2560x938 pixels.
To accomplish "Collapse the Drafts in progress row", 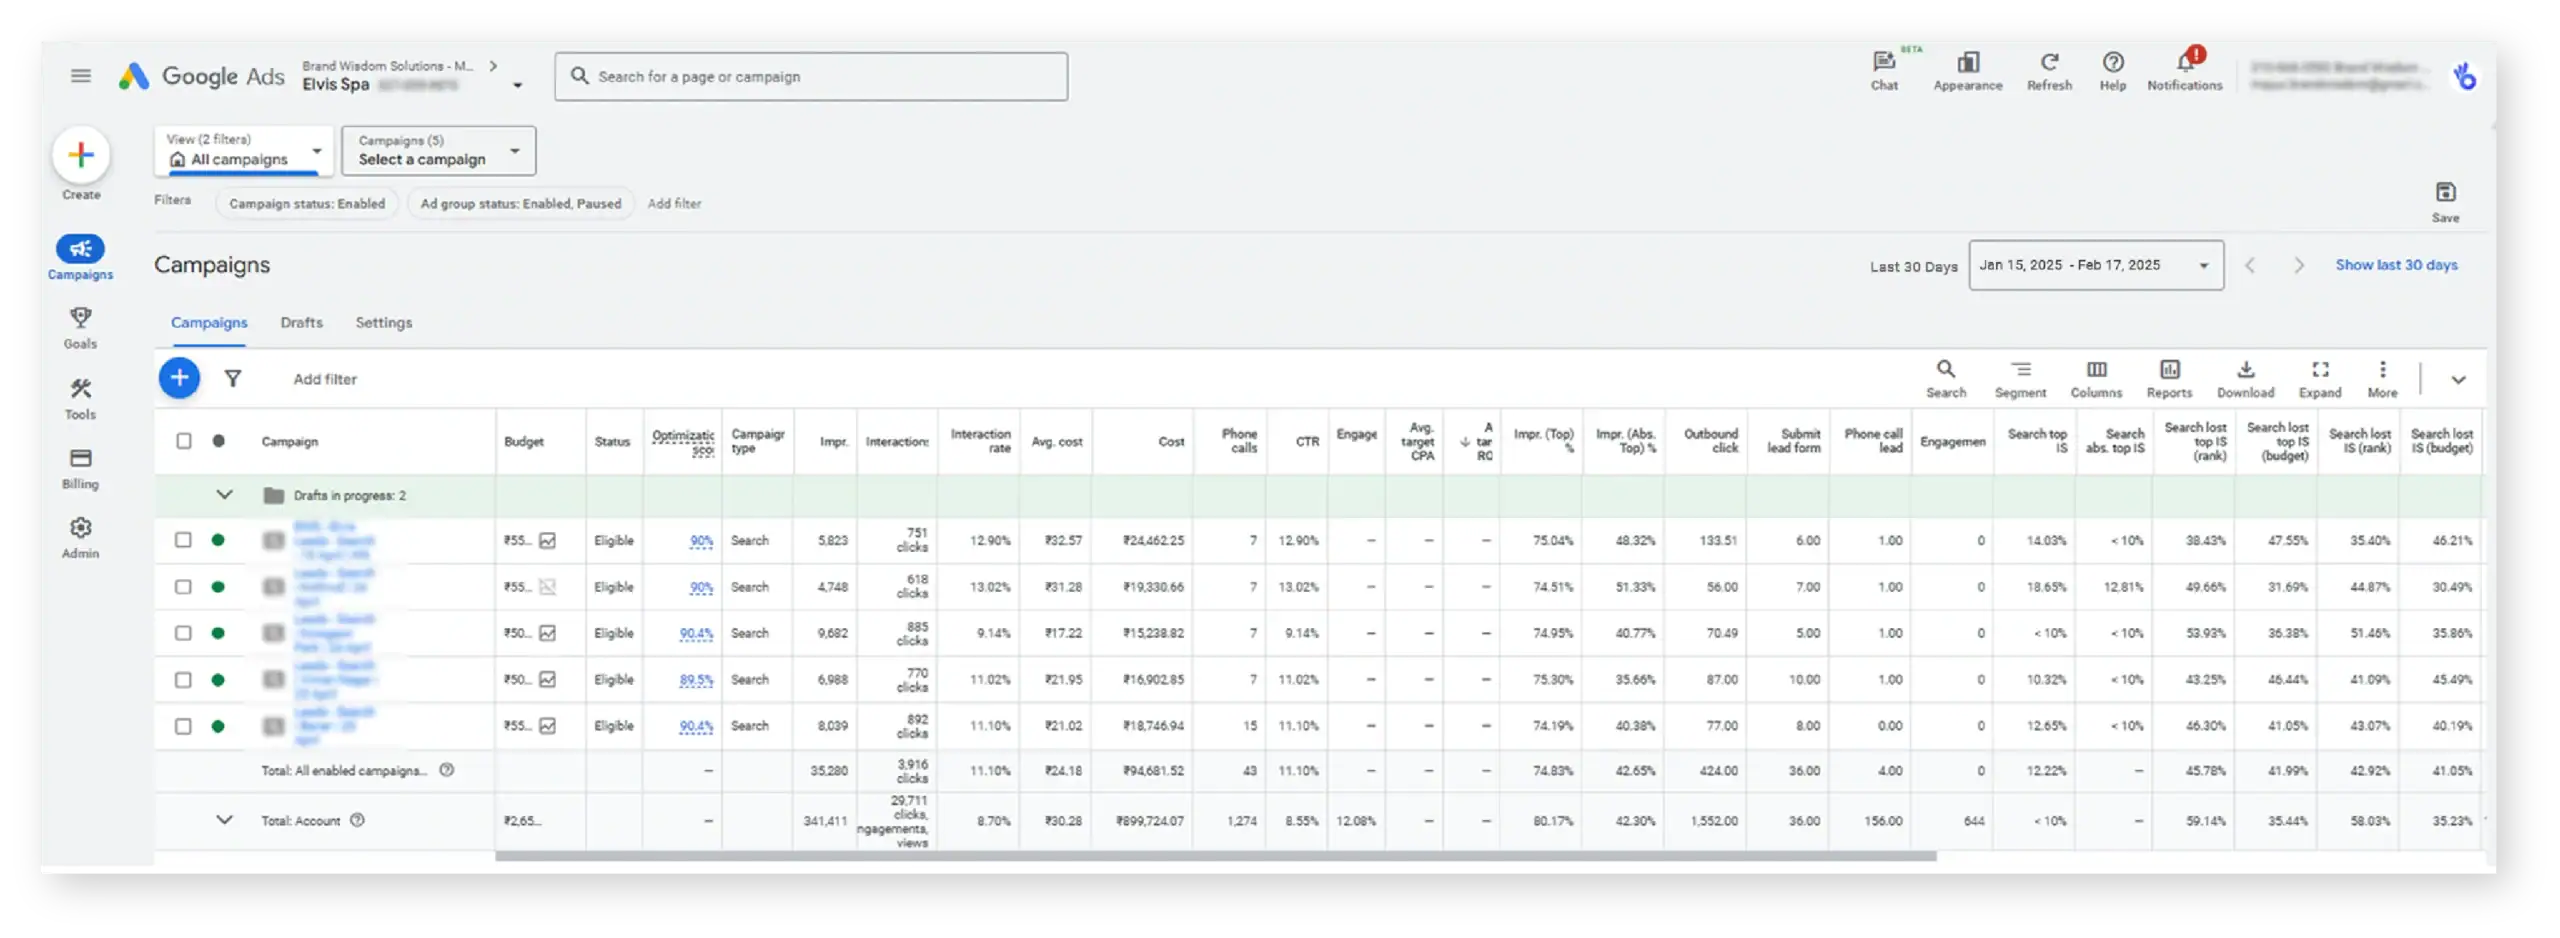I will (x=224, y=495).
